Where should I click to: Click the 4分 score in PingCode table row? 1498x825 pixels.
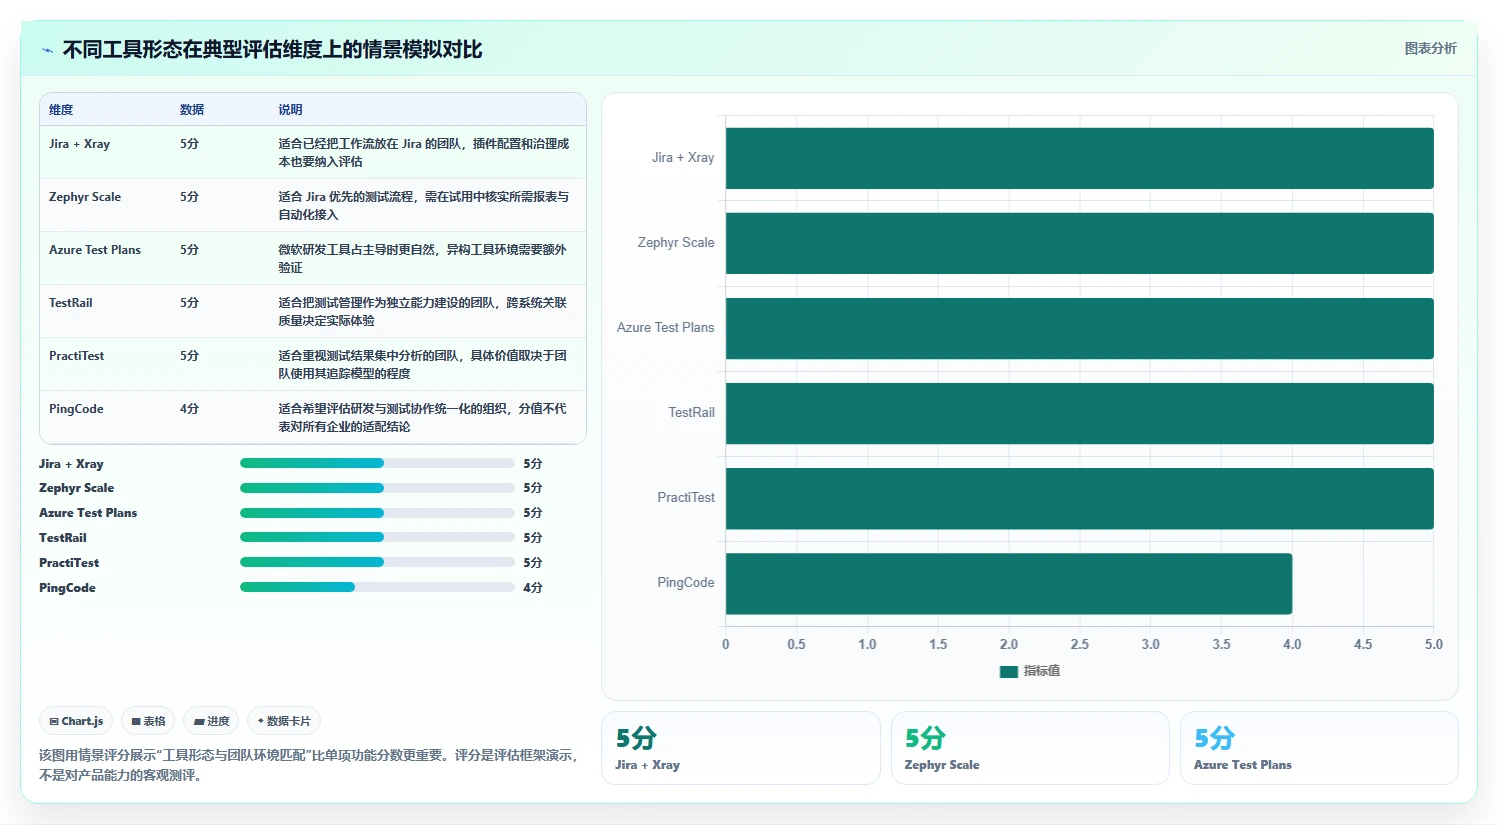pyautogui.click(x=190, y=409)
